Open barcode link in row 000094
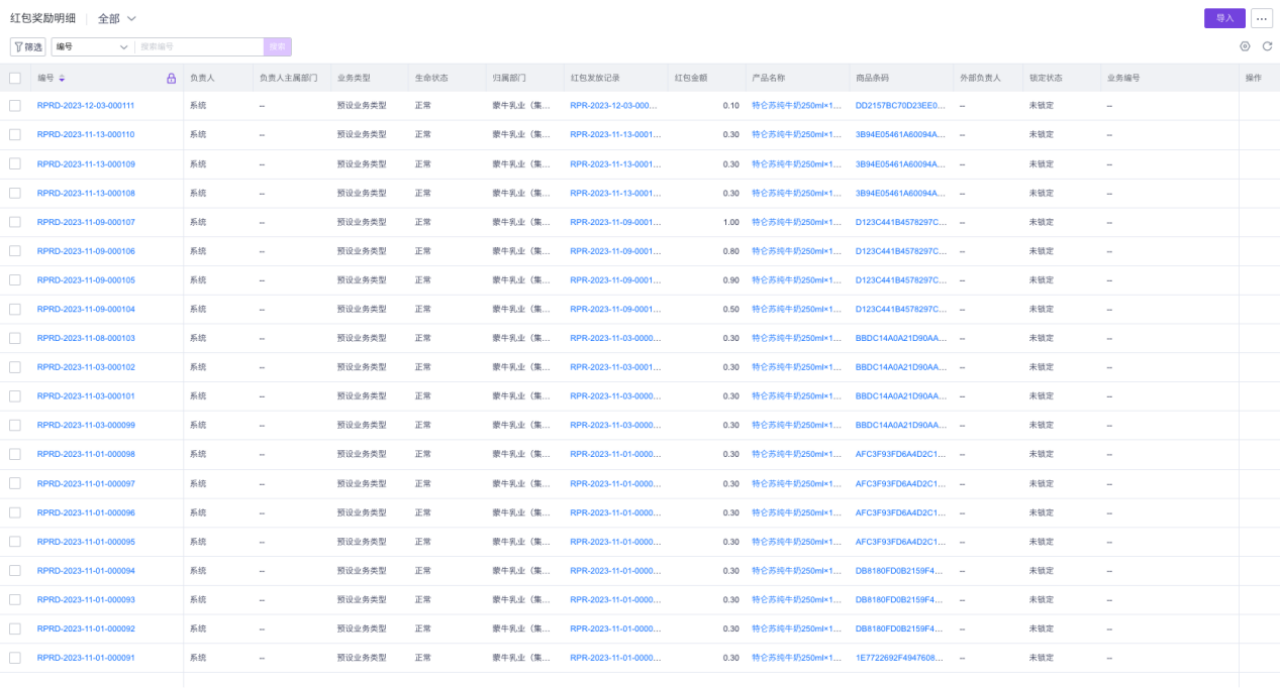This screenshot has width=1280, height=688. 901,571
